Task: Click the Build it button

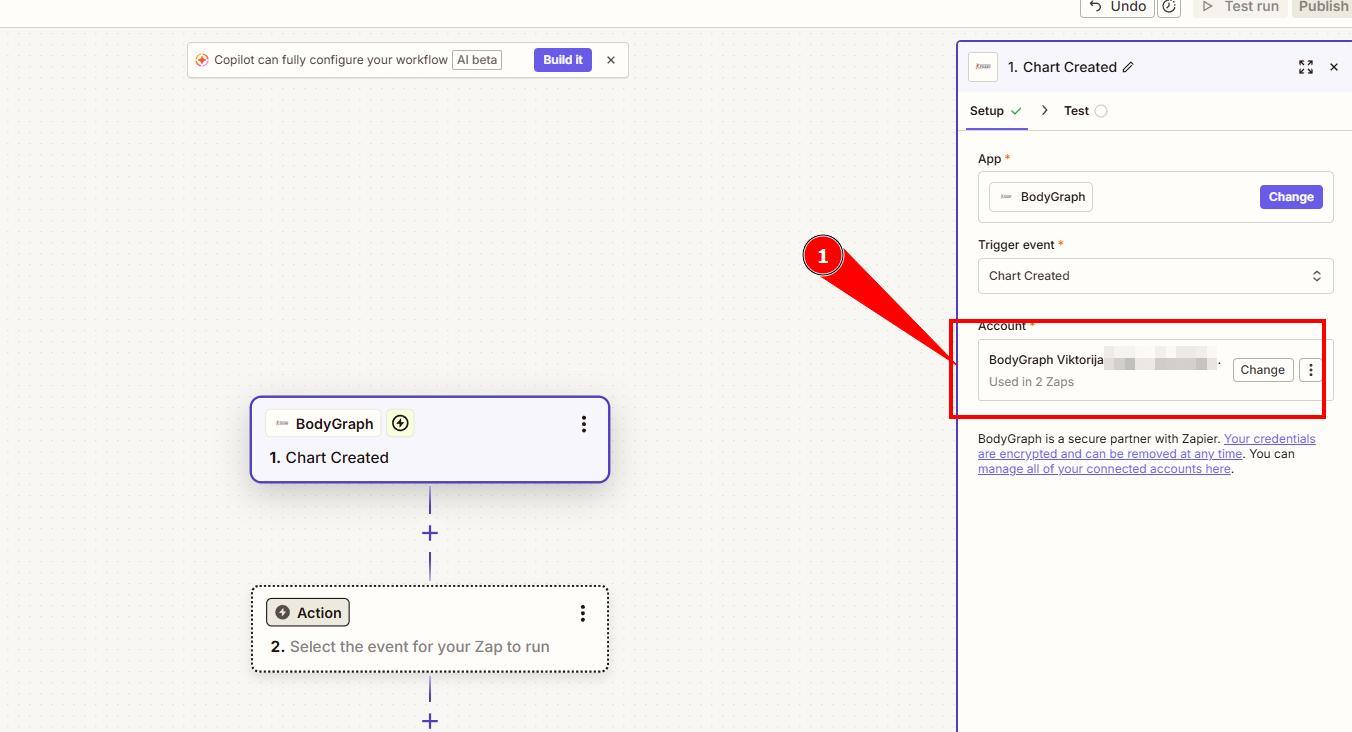Action: [562, 60]
